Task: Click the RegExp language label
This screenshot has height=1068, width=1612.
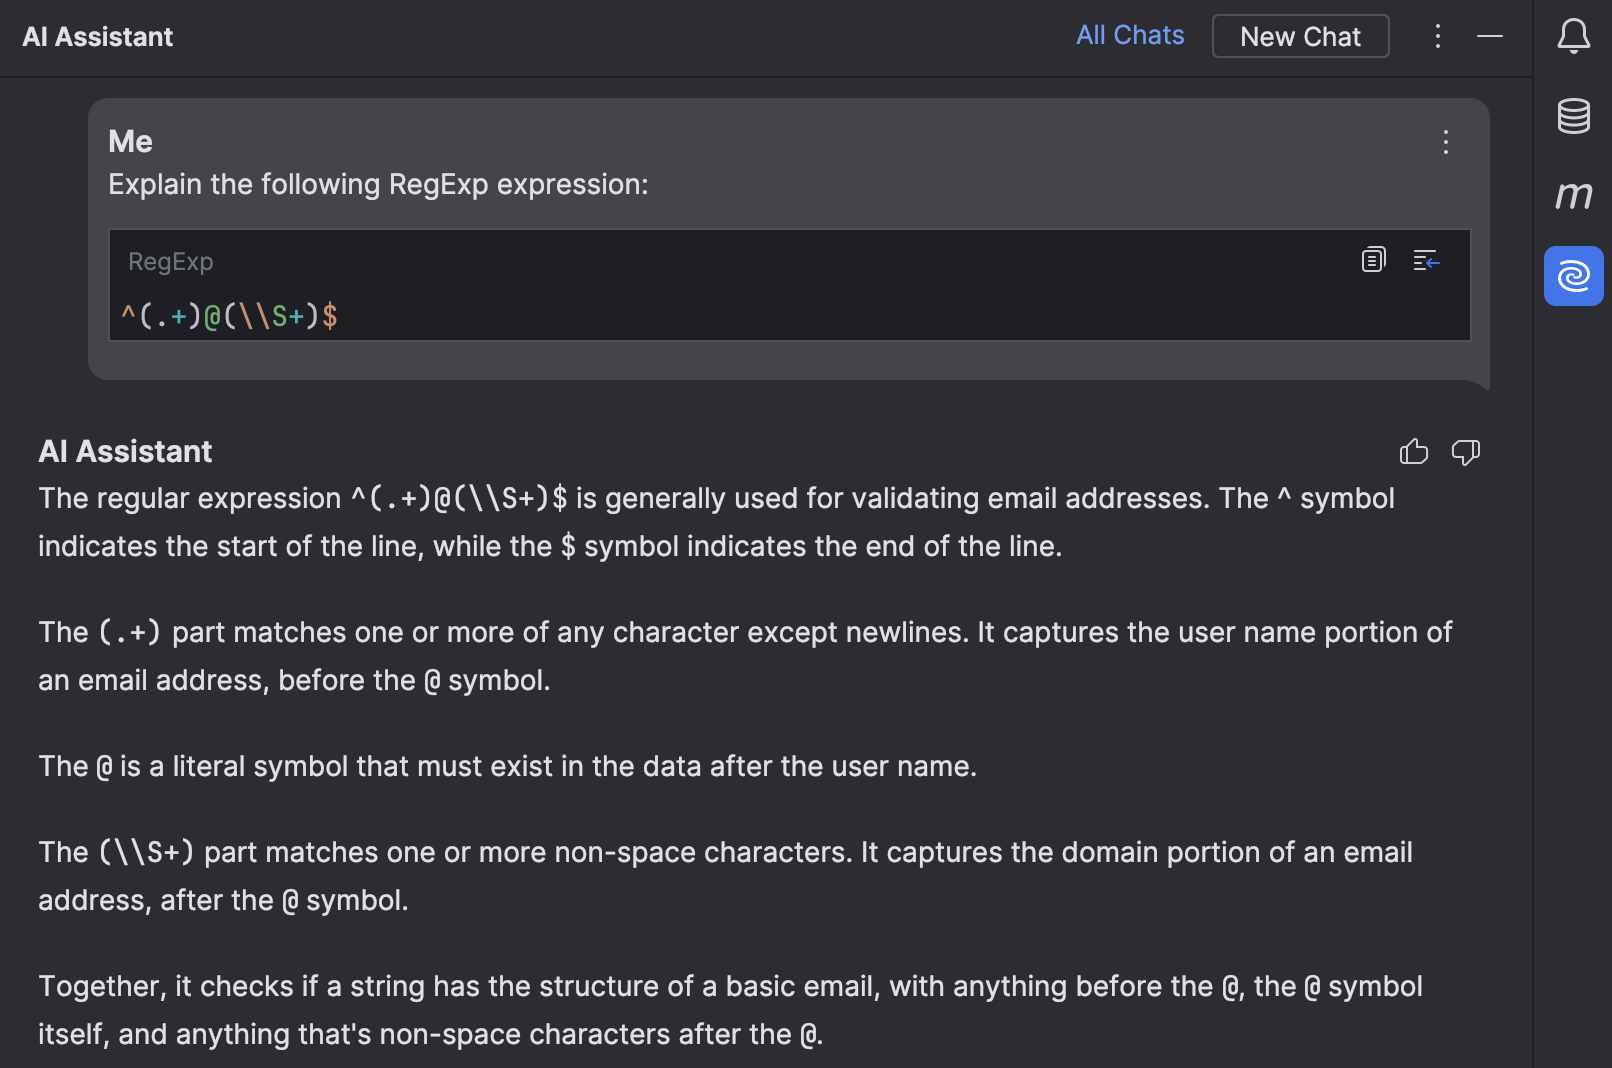Action: [171, 262]
